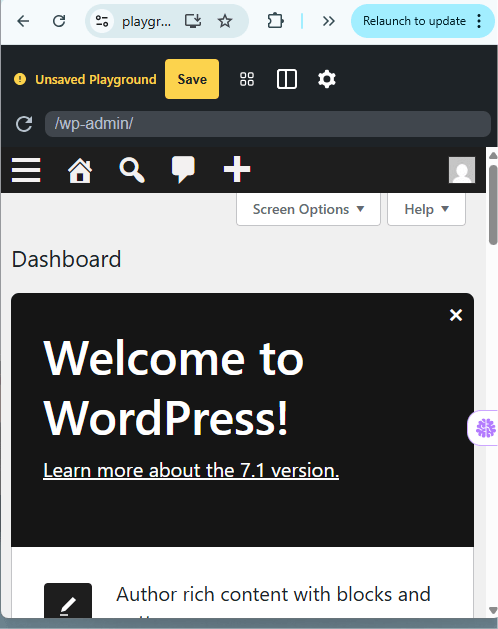498x629 pixels.
Task: Click the Dashboard heading
Action: point(66,259)
